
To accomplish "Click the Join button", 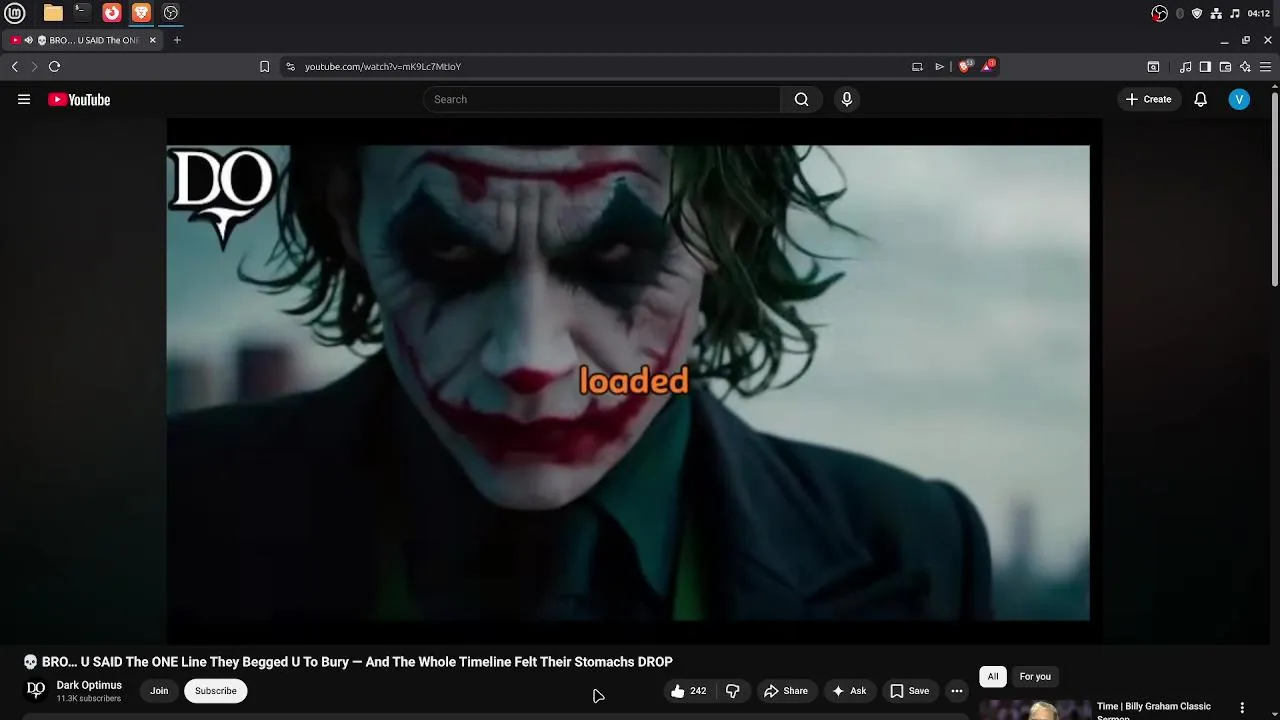I will pos(159,691).
